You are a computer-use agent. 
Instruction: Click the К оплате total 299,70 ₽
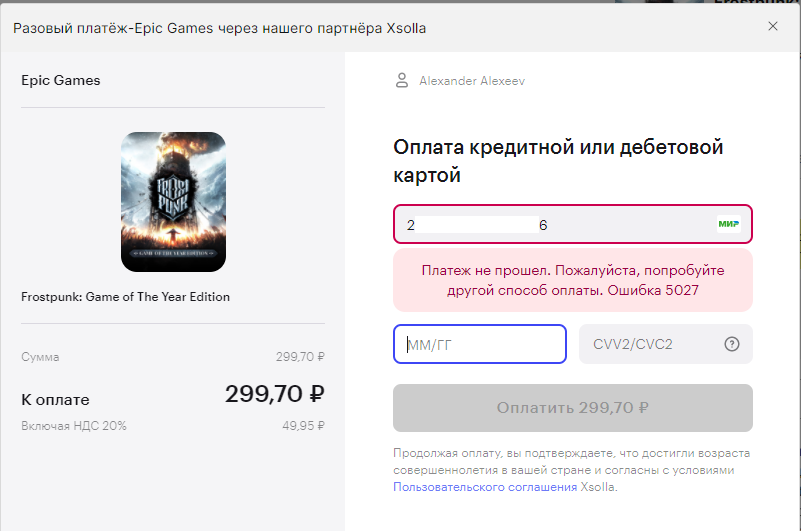click(274, 394)
